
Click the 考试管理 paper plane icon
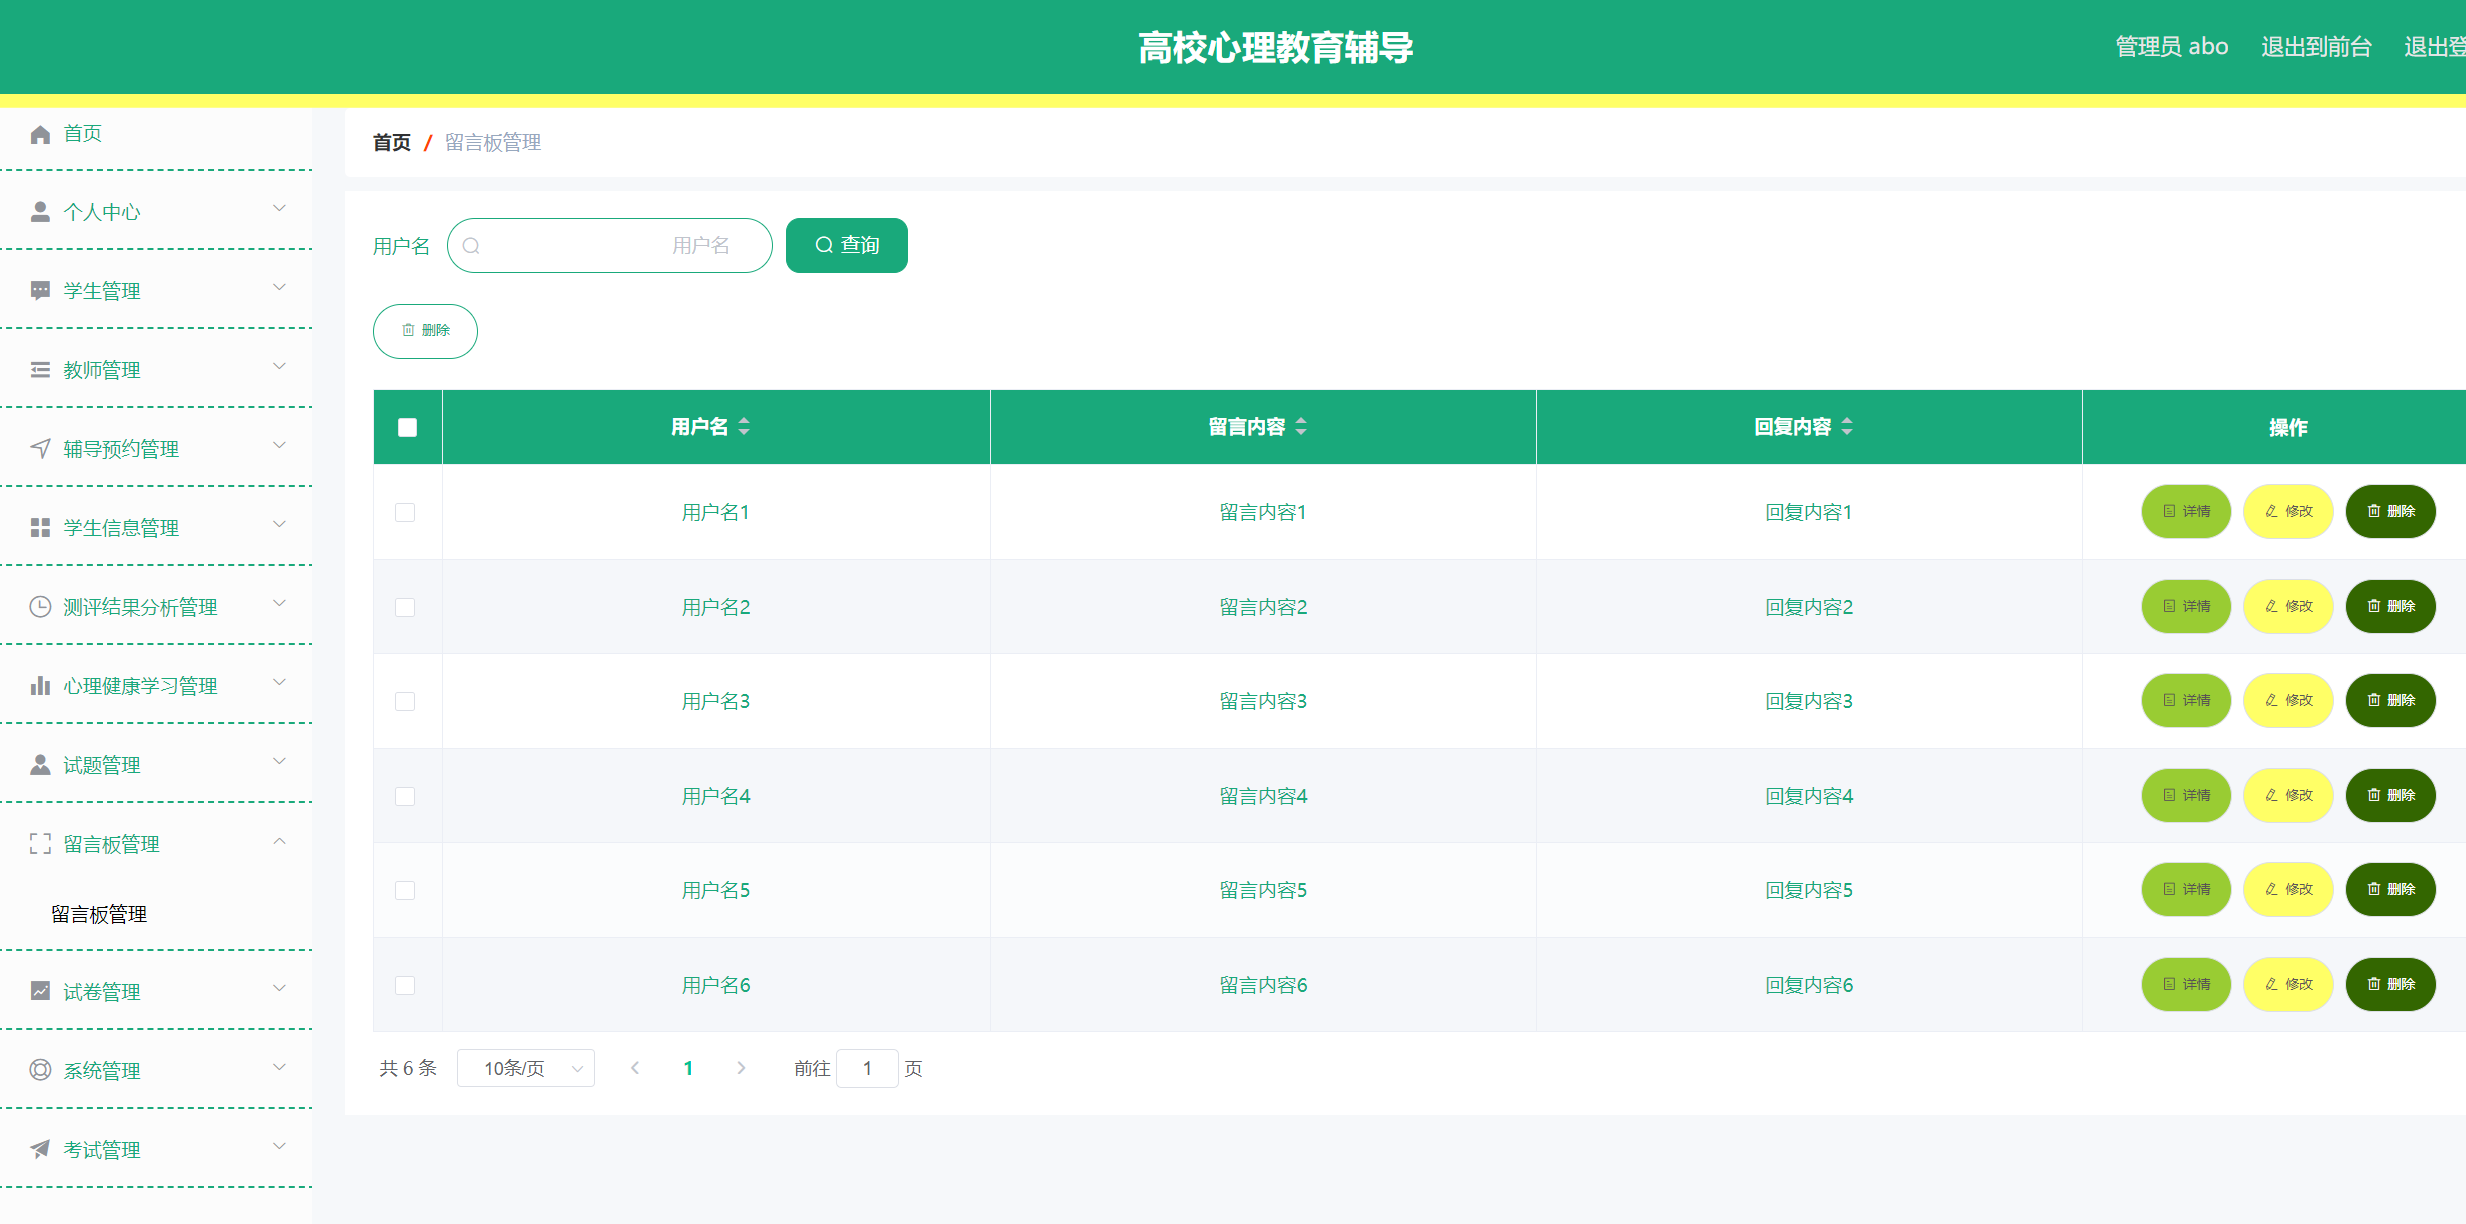pos(40,1150)
